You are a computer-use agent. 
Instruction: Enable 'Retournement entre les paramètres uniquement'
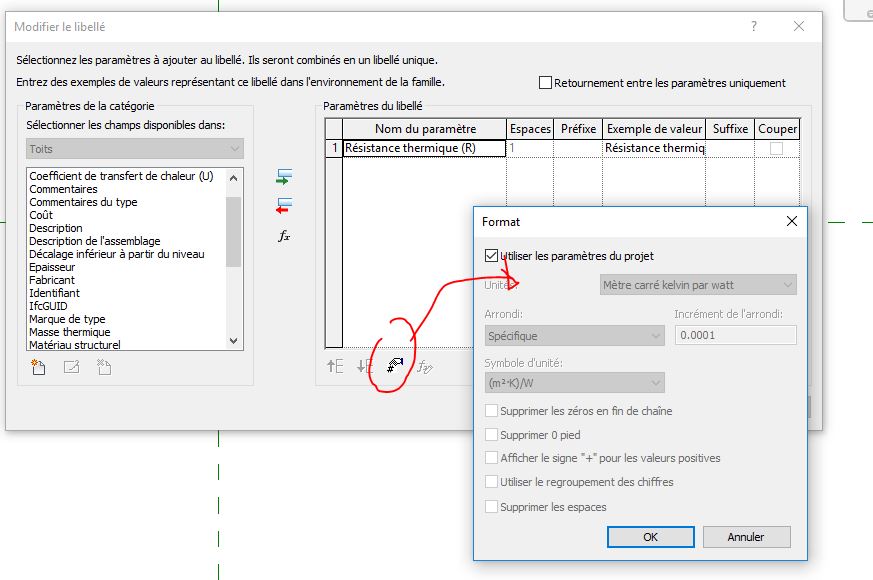tap(545, 83)
